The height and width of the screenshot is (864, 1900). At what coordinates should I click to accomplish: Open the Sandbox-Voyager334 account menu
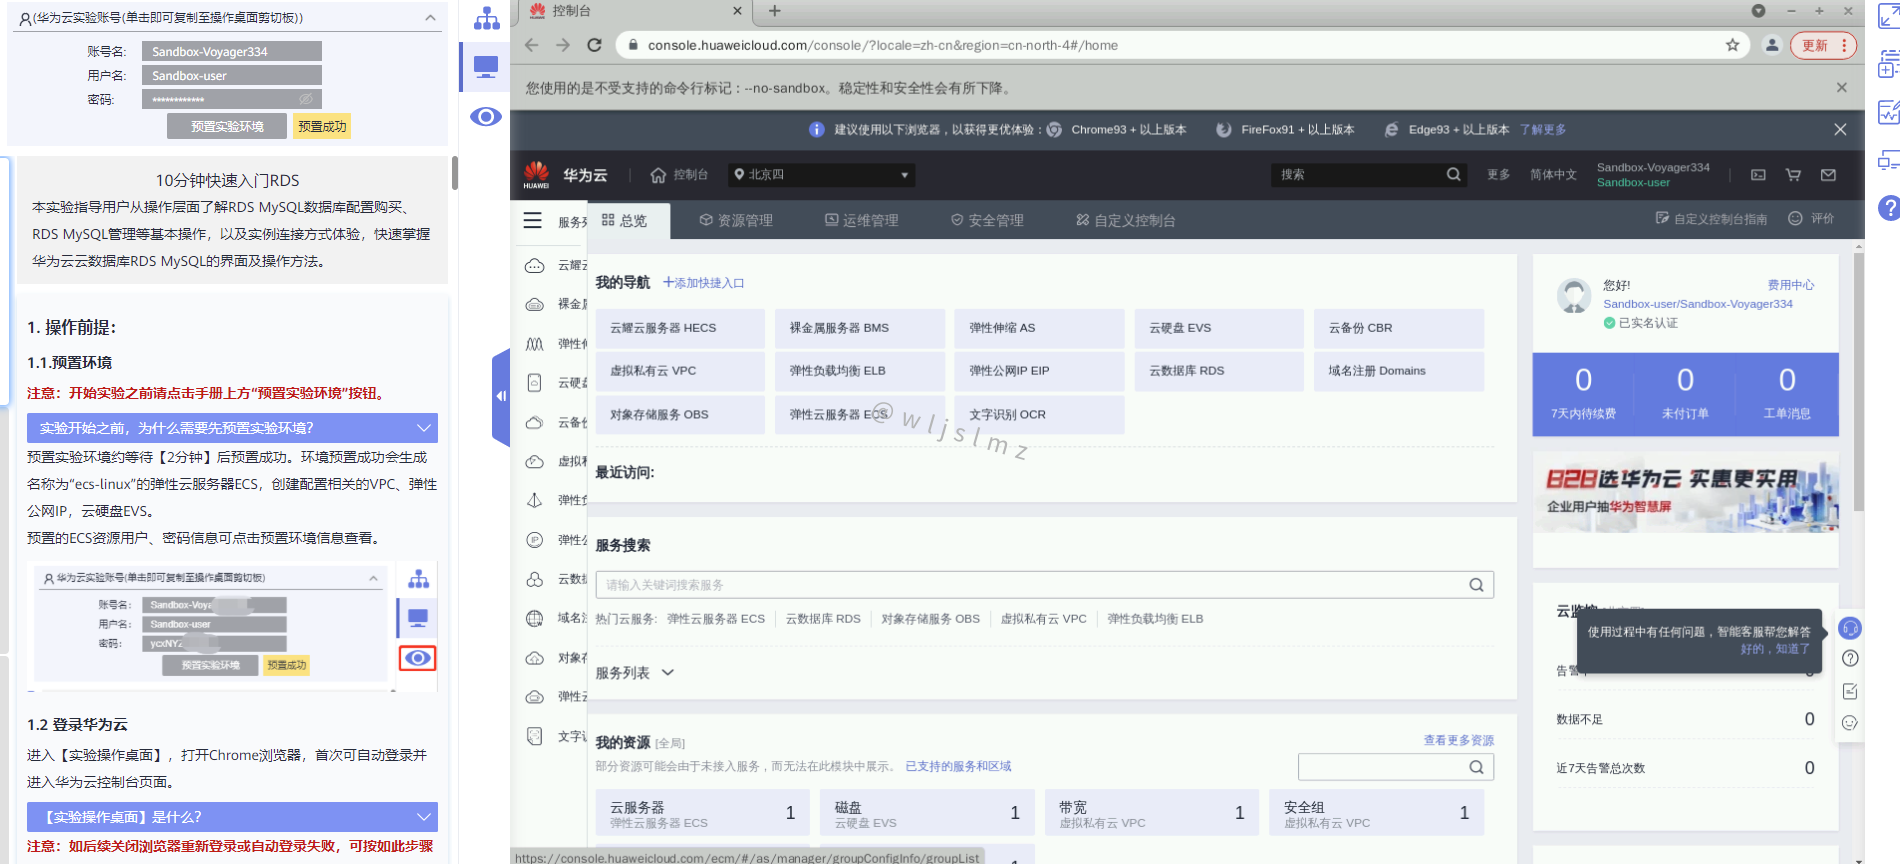click(x=1653, y=175)
